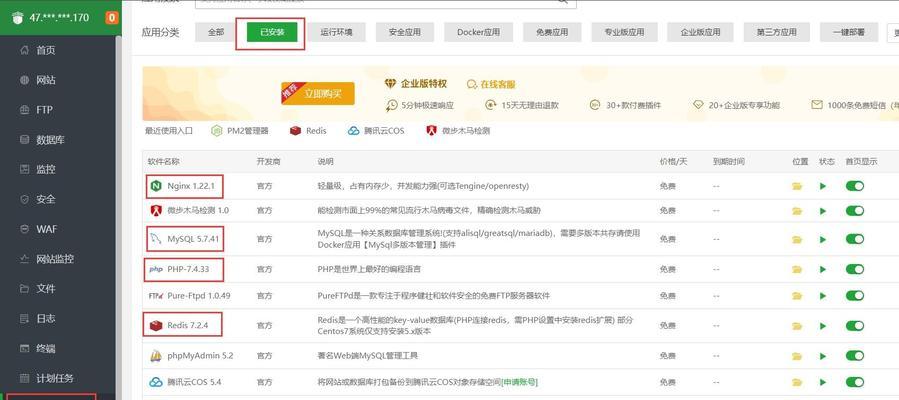Toggle homepage display for 腾讯云COS 5.4
This screenshot has width=899, height=400.
point(854,382)
